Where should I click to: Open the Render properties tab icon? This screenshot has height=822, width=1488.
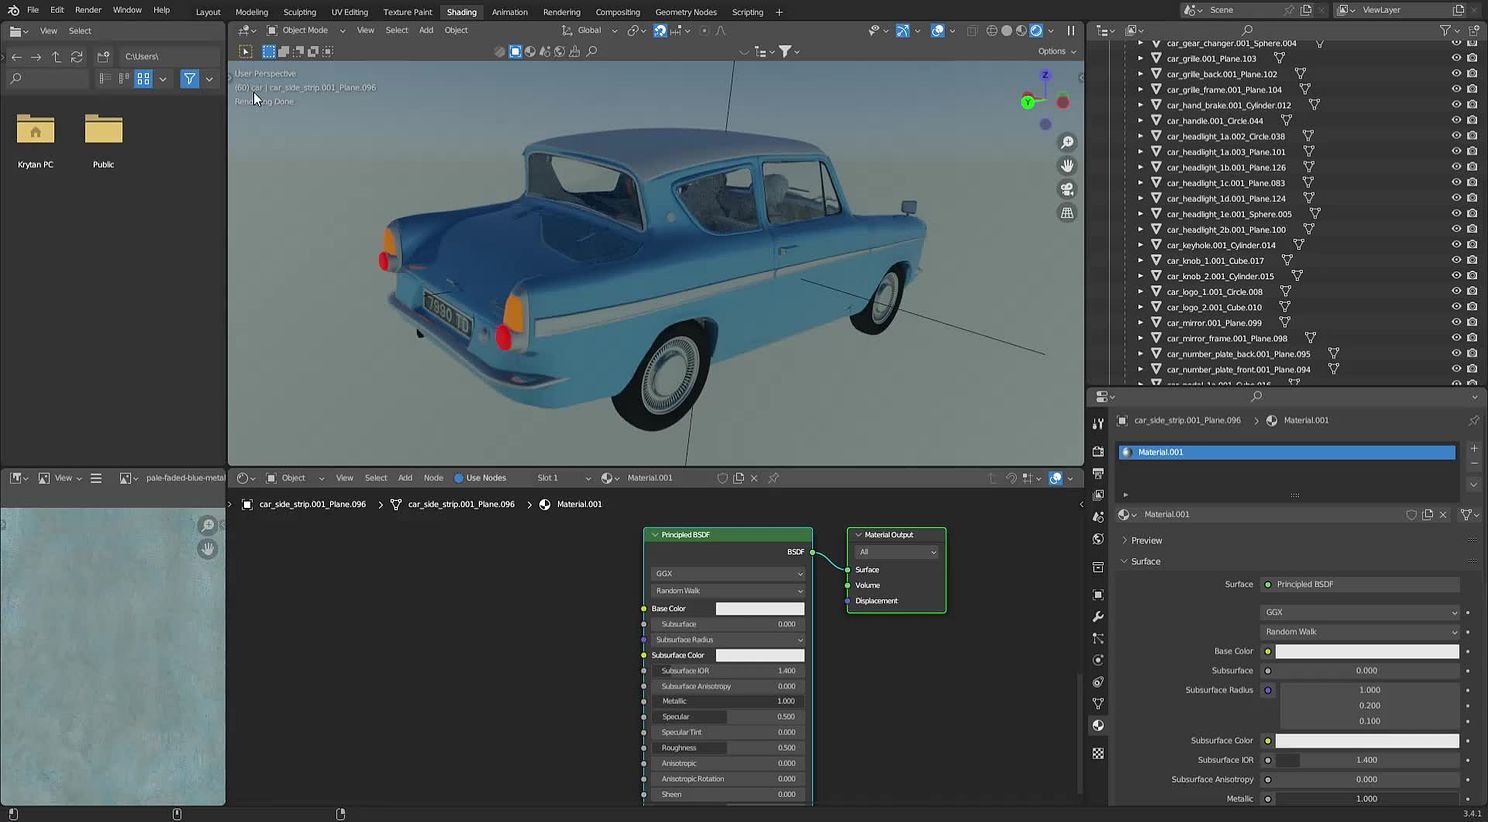(x=1098, y=451)
